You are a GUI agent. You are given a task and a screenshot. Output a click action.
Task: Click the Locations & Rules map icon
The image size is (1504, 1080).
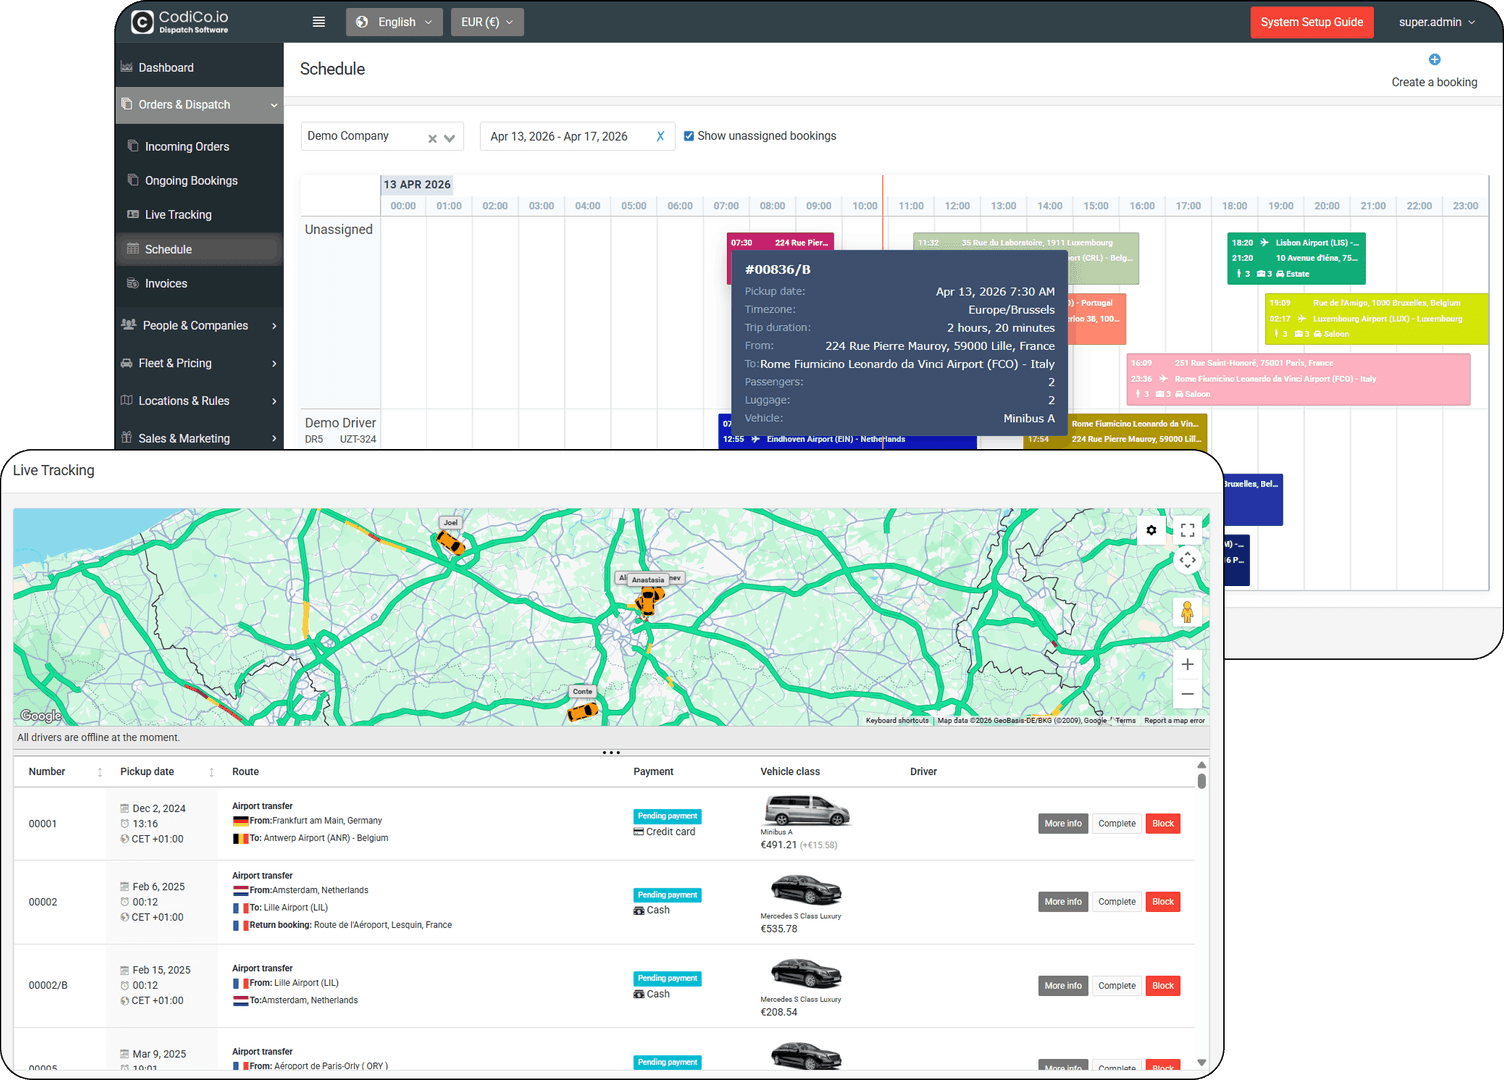click(x=126, y=400)
